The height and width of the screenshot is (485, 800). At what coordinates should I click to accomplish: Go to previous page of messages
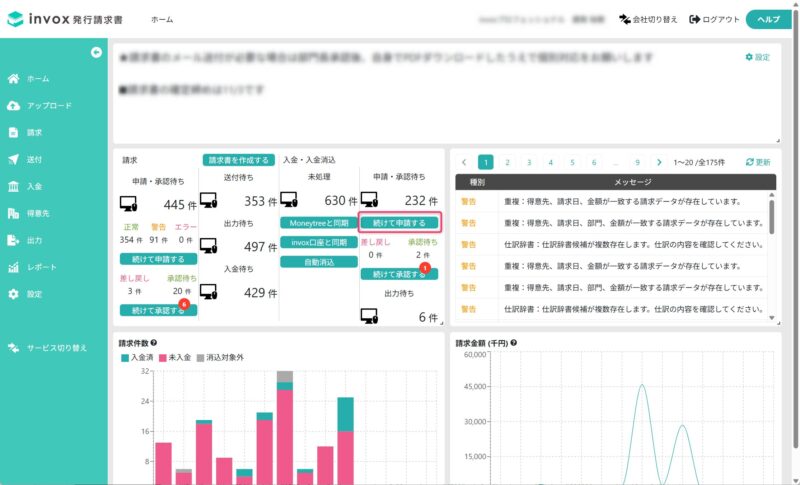pyautogui.click(x=464, y=162)
